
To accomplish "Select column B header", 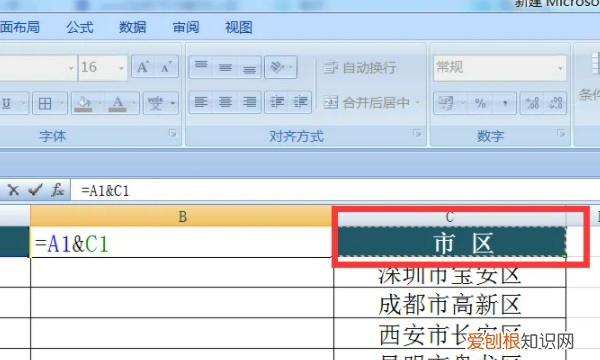I will click(x=182, y=217).
